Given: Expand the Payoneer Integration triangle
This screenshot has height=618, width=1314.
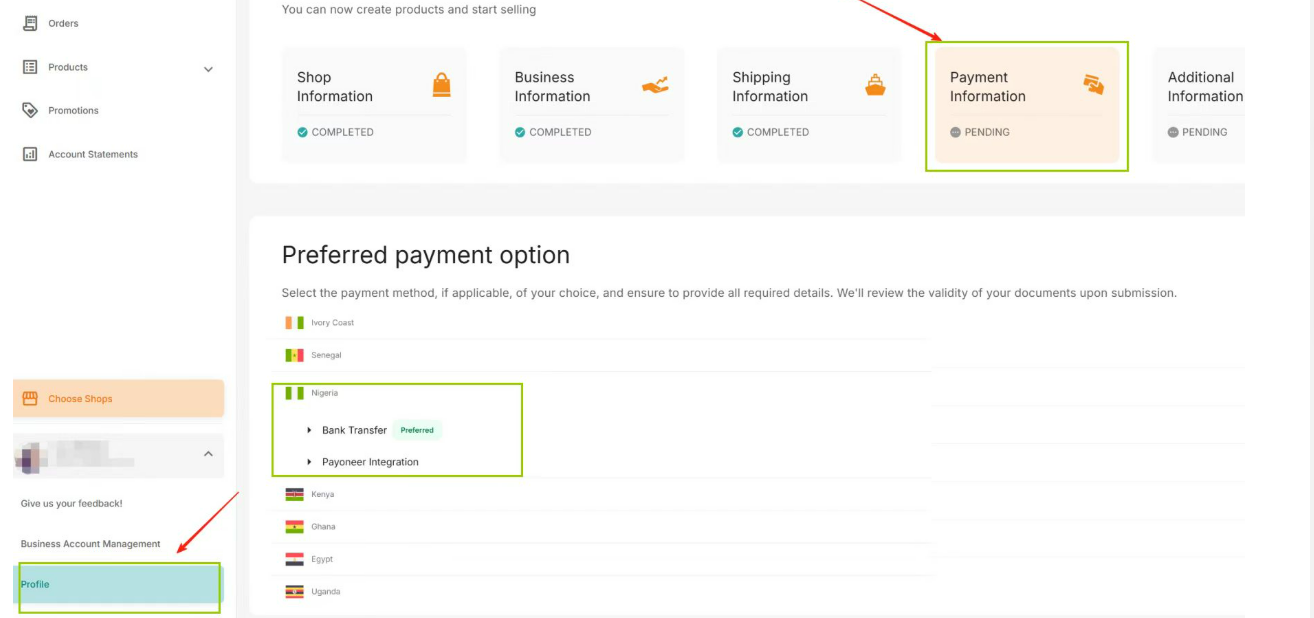Looking at the screenshot, I should tap(309, 462).
